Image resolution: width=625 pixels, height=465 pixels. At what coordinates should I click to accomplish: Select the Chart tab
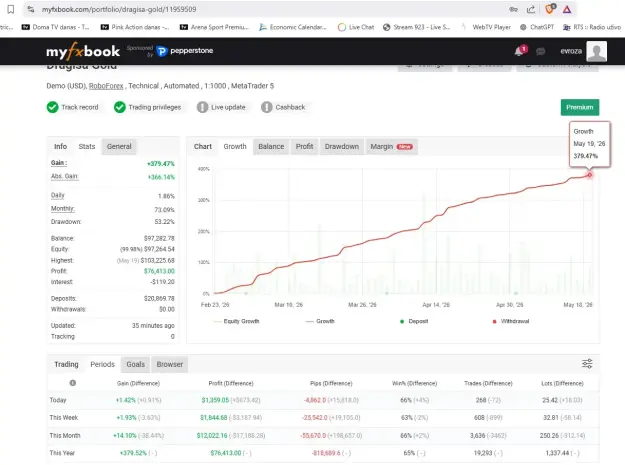[202, 146]
